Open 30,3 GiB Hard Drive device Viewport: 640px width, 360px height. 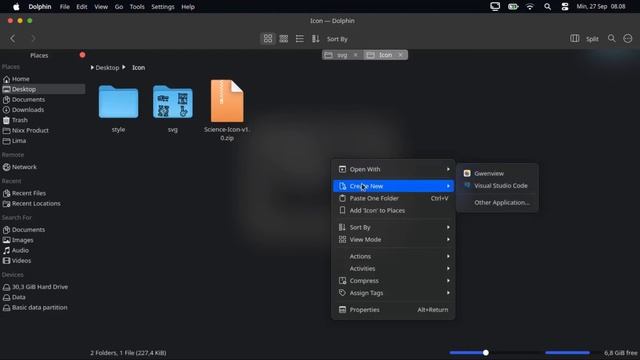coord(43,287)
